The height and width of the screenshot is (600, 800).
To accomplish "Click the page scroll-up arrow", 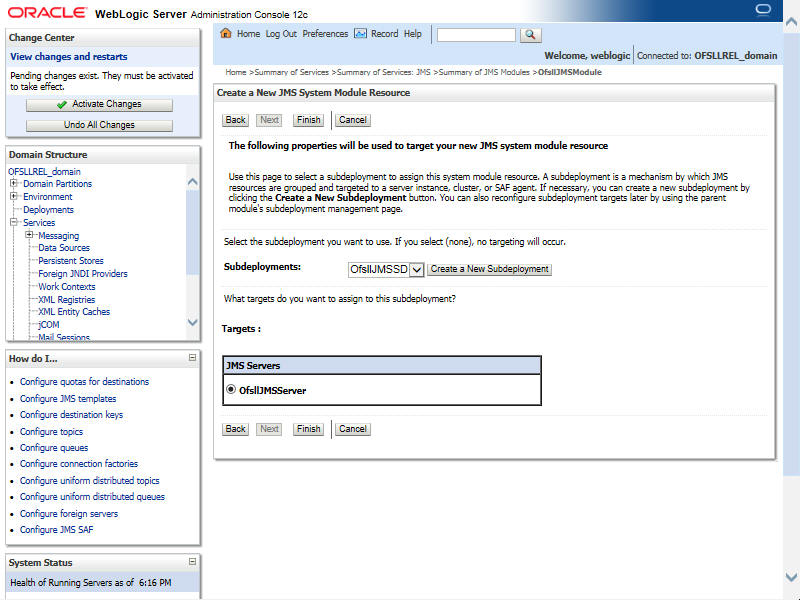I will [791, 22].
